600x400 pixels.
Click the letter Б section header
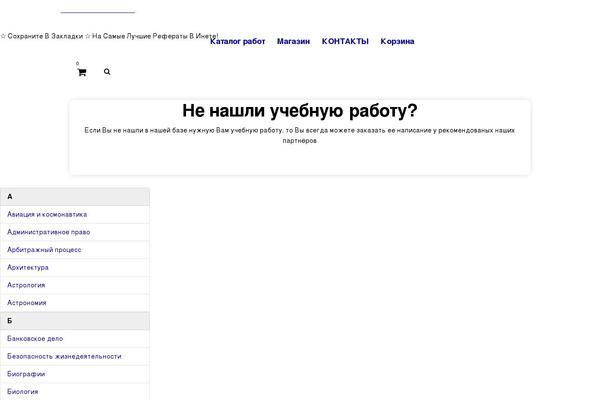75,321
